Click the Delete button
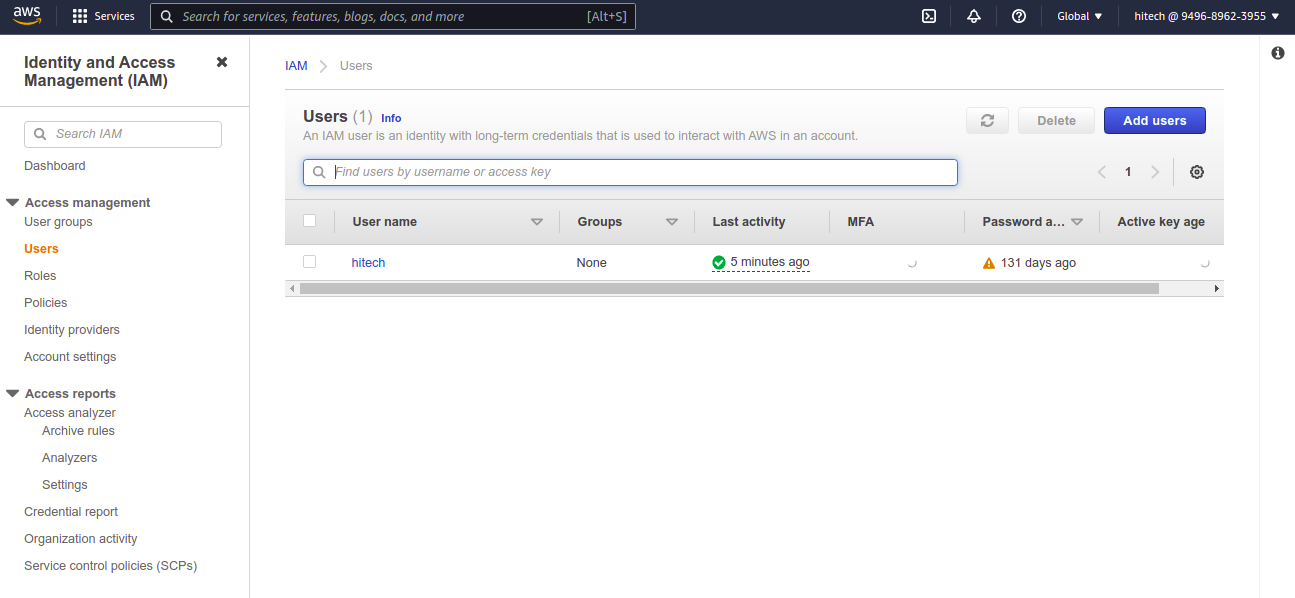This screenshot has height=598, width=1295. [x=1056, y=120]
